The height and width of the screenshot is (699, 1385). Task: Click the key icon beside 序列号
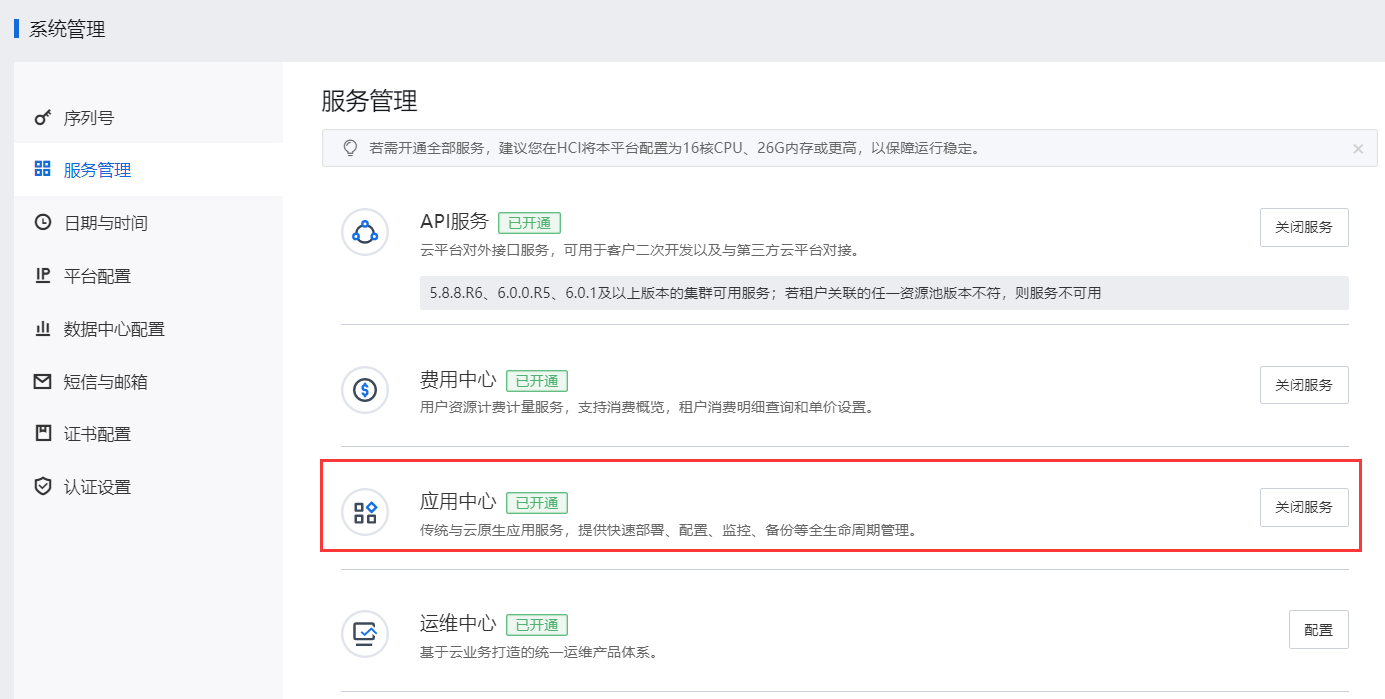point(42,118)
